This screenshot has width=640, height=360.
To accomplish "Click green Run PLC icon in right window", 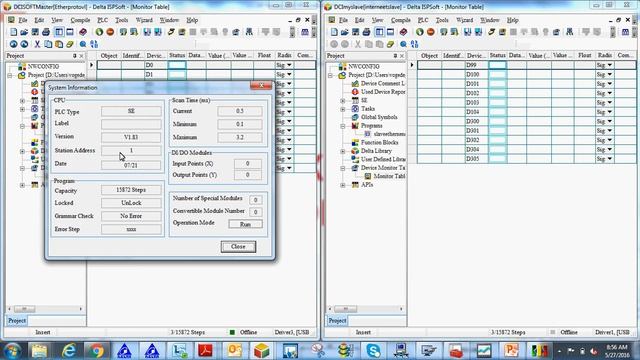I will 420,32.
